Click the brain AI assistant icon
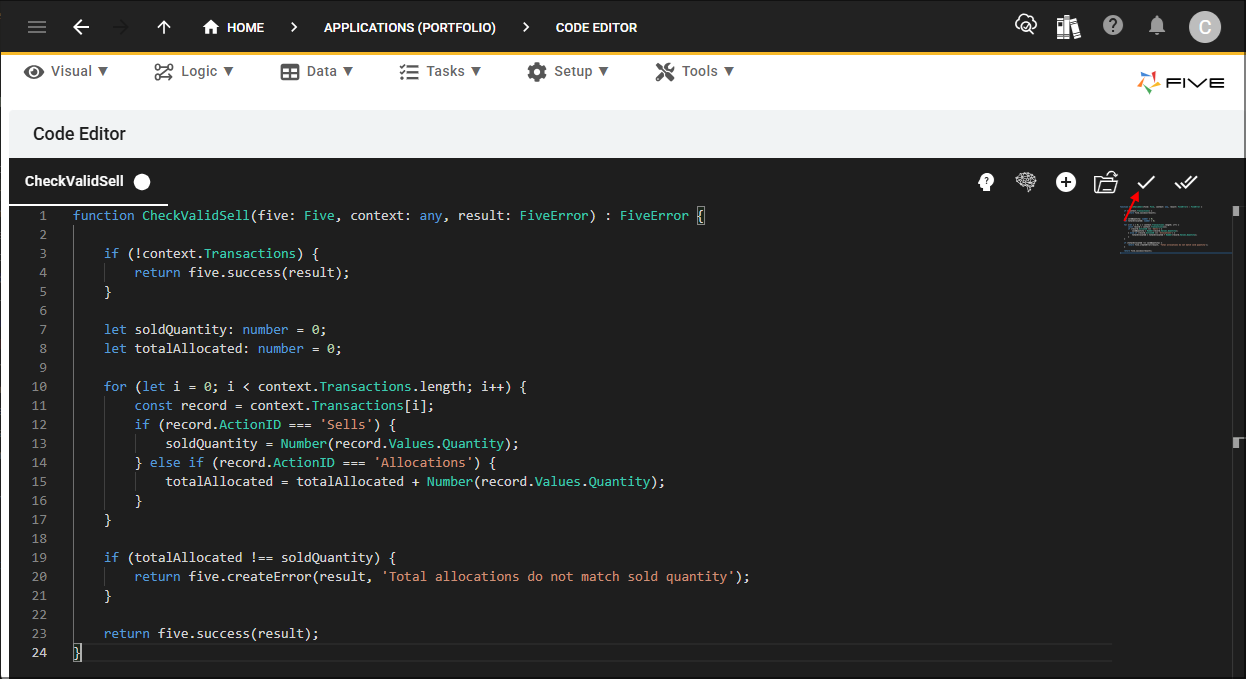 pos(1026,182)
